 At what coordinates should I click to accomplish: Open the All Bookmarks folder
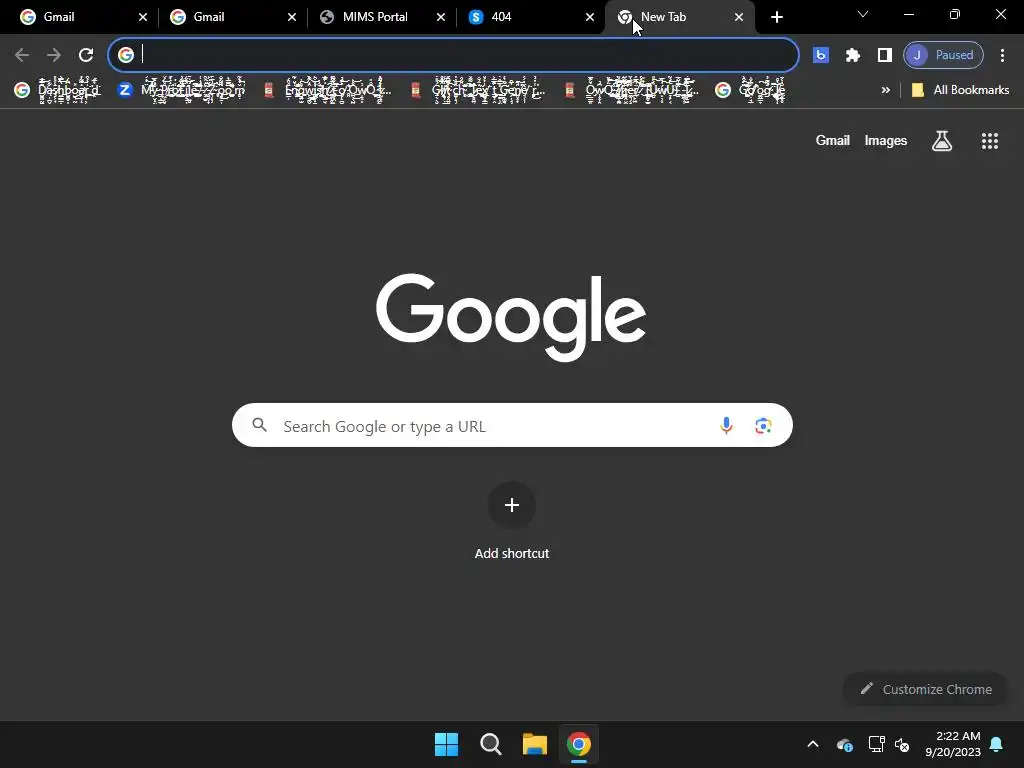pyautogui.click(x=960, y=90)
